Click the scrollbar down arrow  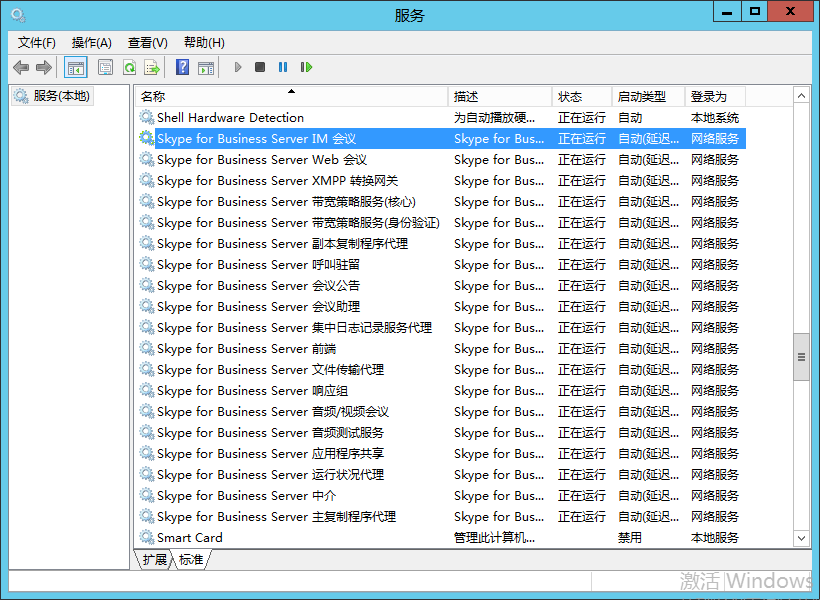pos(801,538)
